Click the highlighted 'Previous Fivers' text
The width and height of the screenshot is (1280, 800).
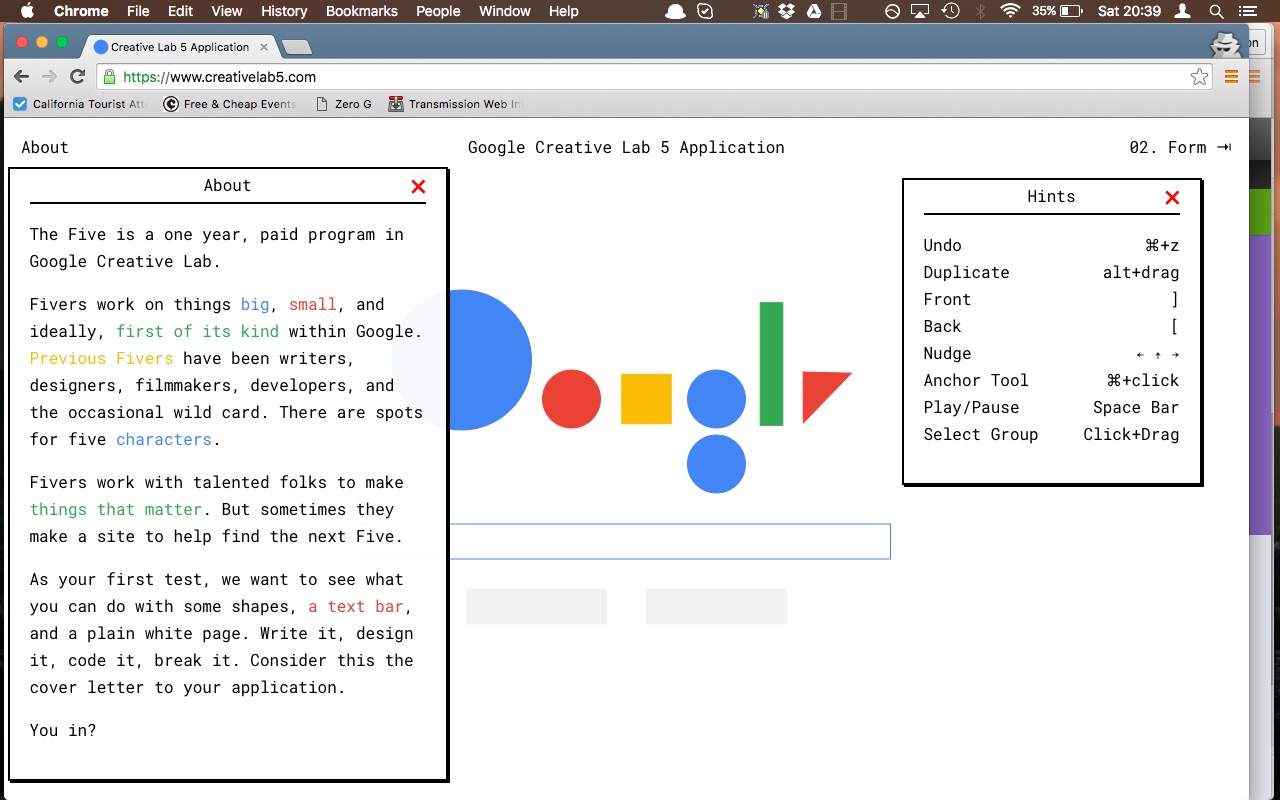[x=101, y=358]
